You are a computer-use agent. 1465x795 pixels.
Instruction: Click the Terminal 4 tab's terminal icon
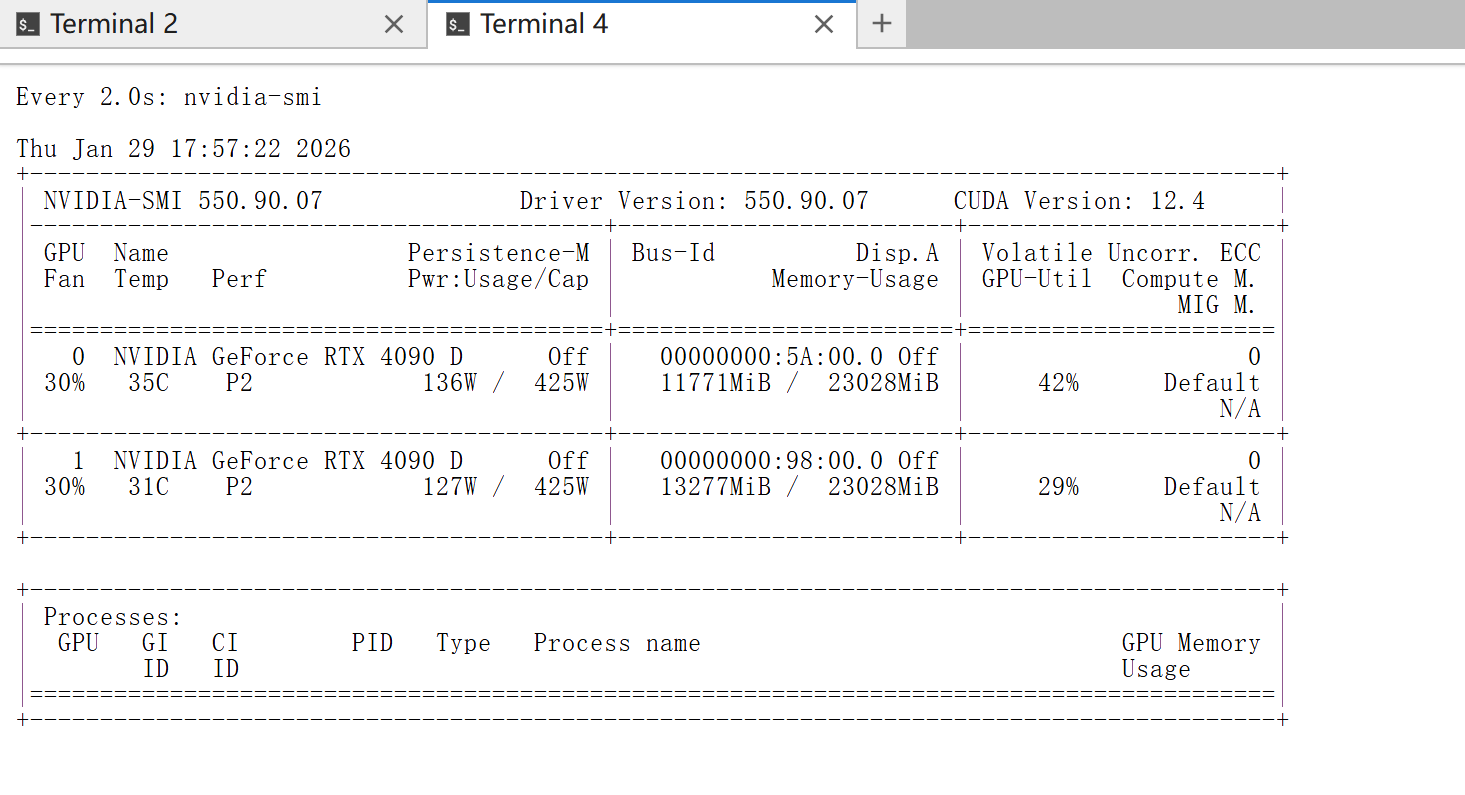(x=457, y=24)
